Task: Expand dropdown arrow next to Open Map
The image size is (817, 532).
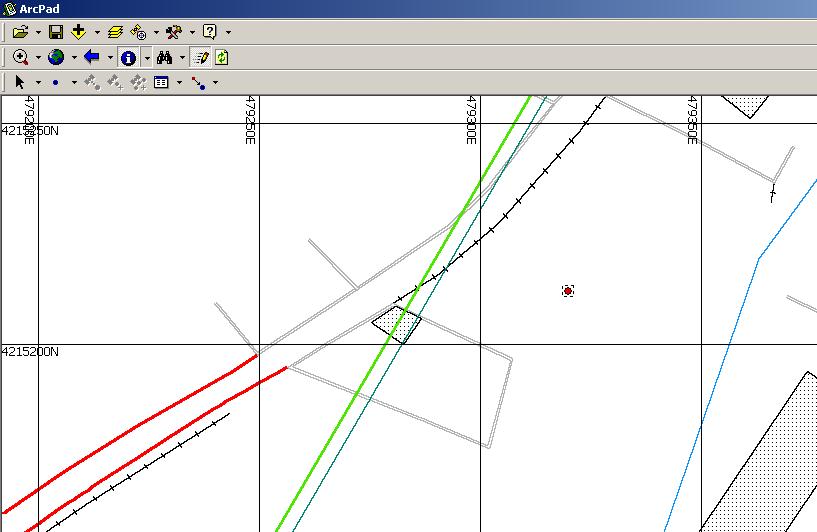Action: pyautogui.click(x=38, y=33)
